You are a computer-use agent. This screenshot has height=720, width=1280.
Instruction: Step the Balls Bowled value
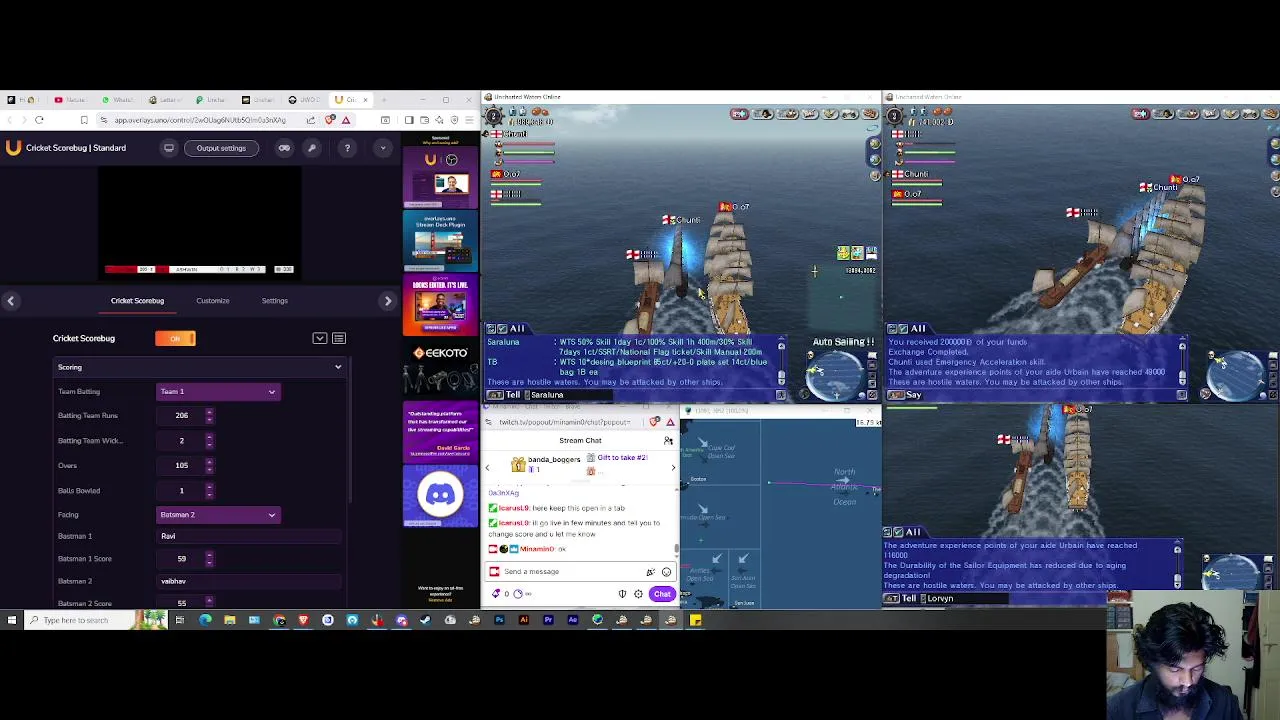209,490
